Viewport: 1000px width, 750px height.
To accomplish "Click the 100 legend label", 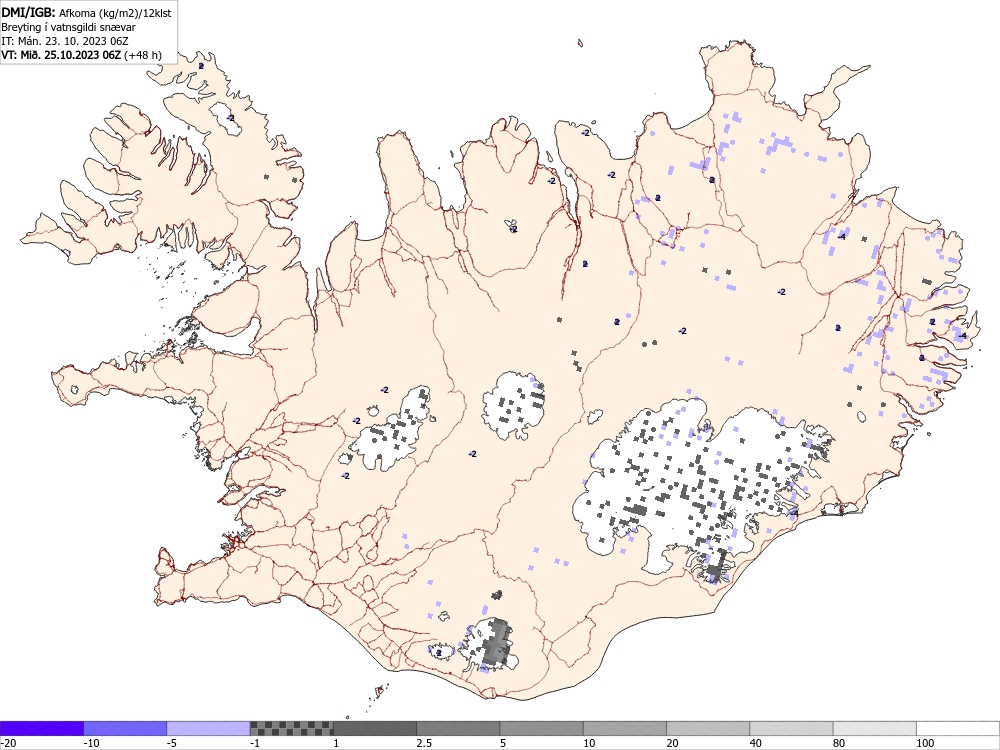I will pyautogui.click(x=925, y=743).
